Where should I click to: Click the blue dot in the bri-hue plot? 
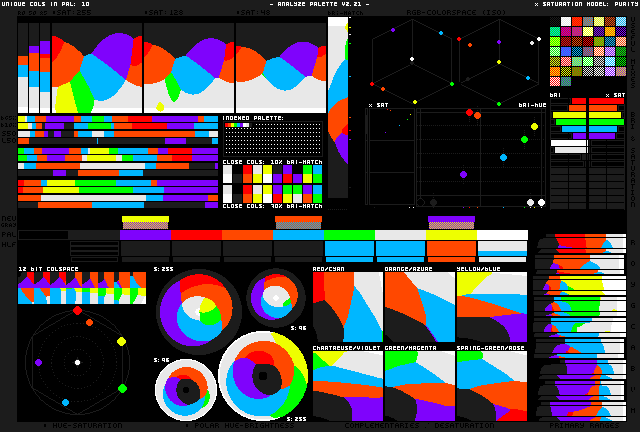[x=503, y=157]
